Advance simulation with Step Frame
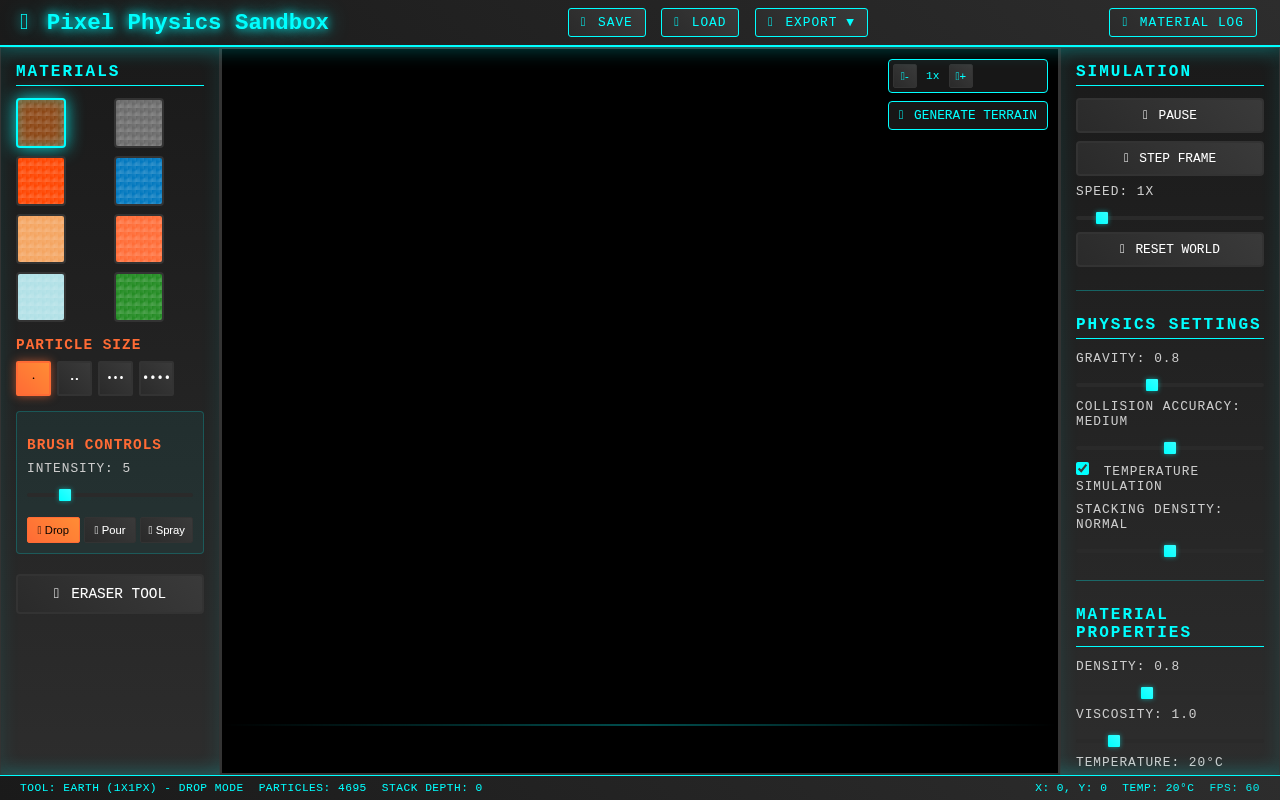1280x800 pixels. [1169, 158]
